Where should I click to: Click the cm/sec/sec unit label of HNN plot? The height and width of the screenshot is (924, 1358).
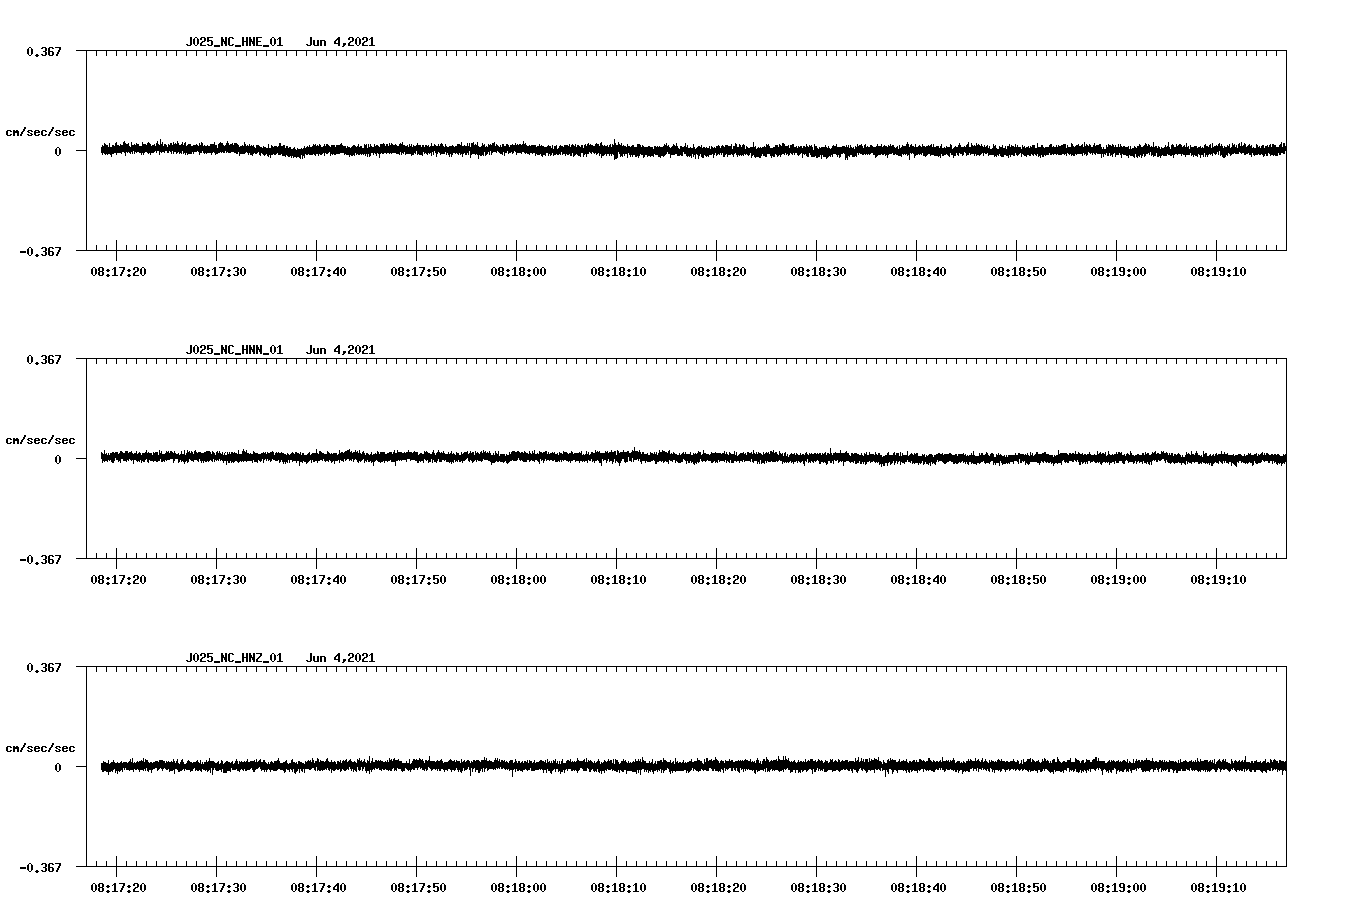[40, 440]
